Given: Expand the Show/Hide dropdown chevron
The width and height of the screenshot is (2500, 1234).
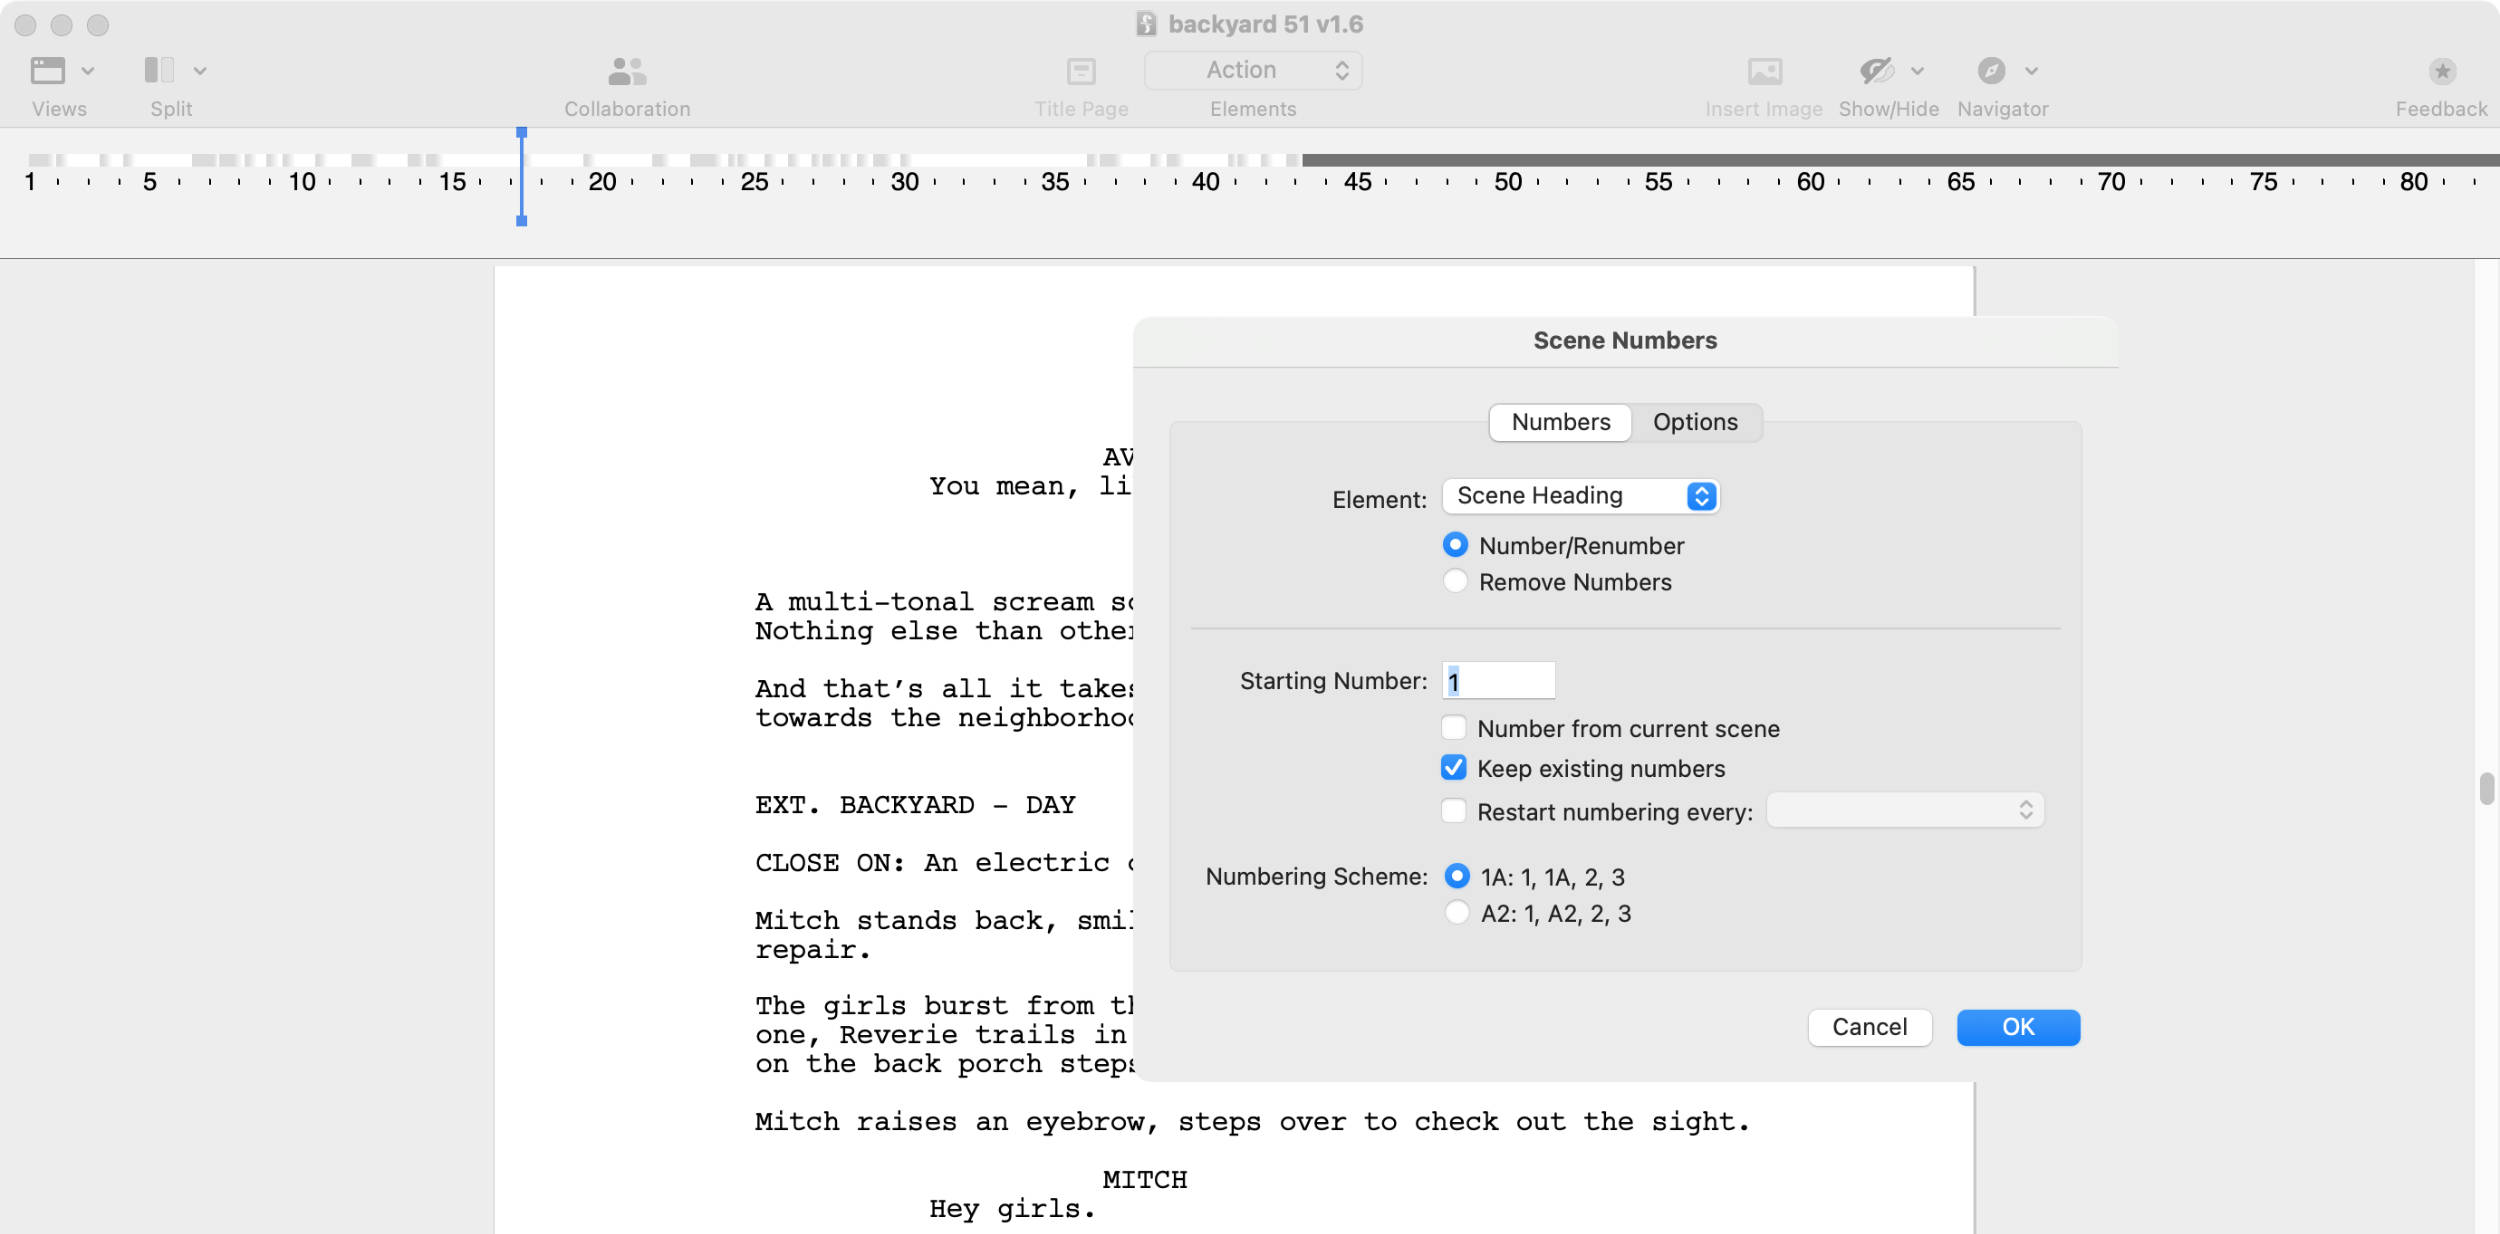Looking at the screenshot, I should 1917,71.
